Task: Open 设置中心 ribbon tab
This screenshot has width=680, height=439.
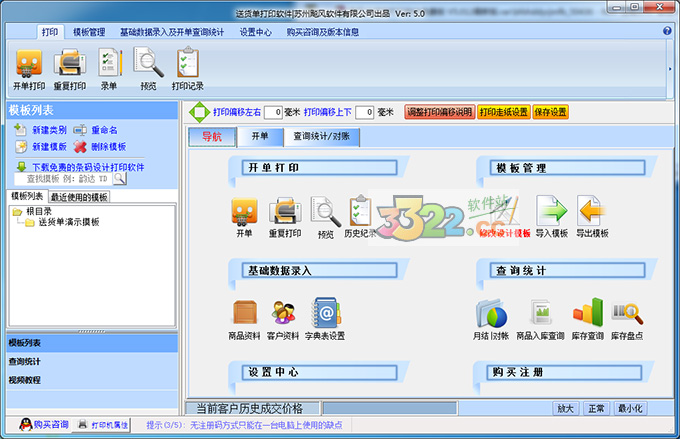Action: [255, 32]
